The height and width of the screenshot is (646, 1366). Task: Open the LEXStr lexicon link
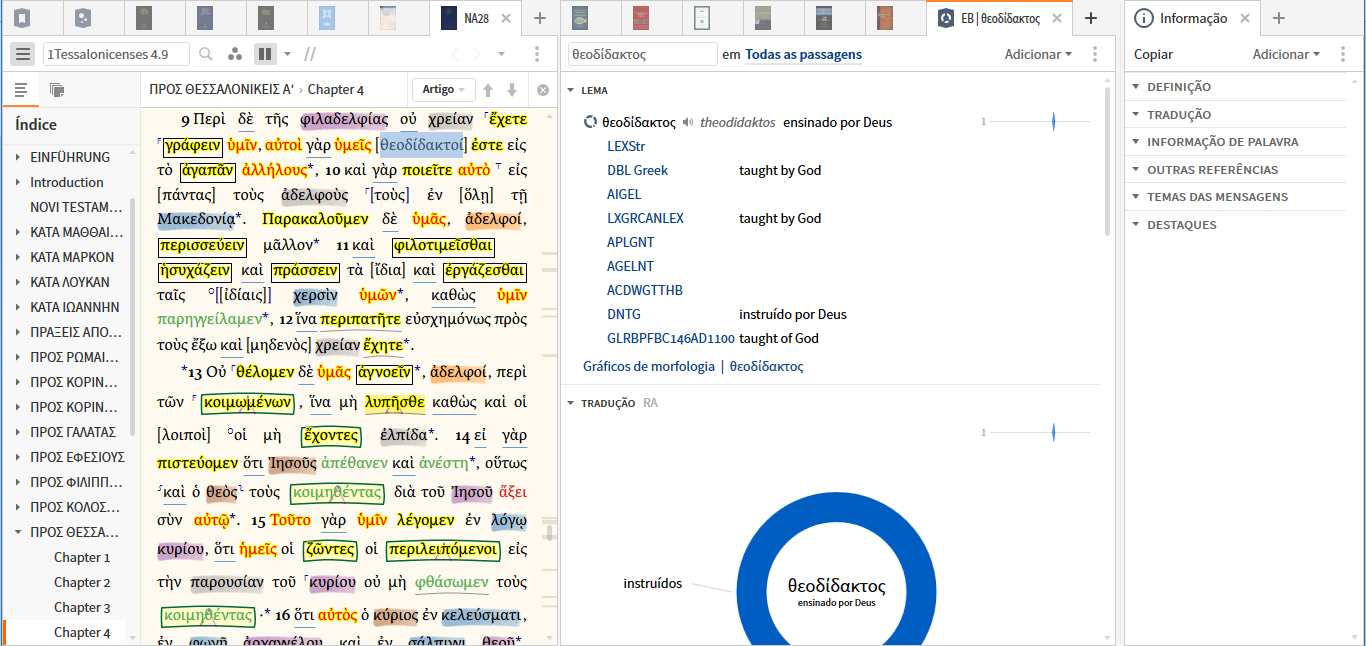point(626,146)
